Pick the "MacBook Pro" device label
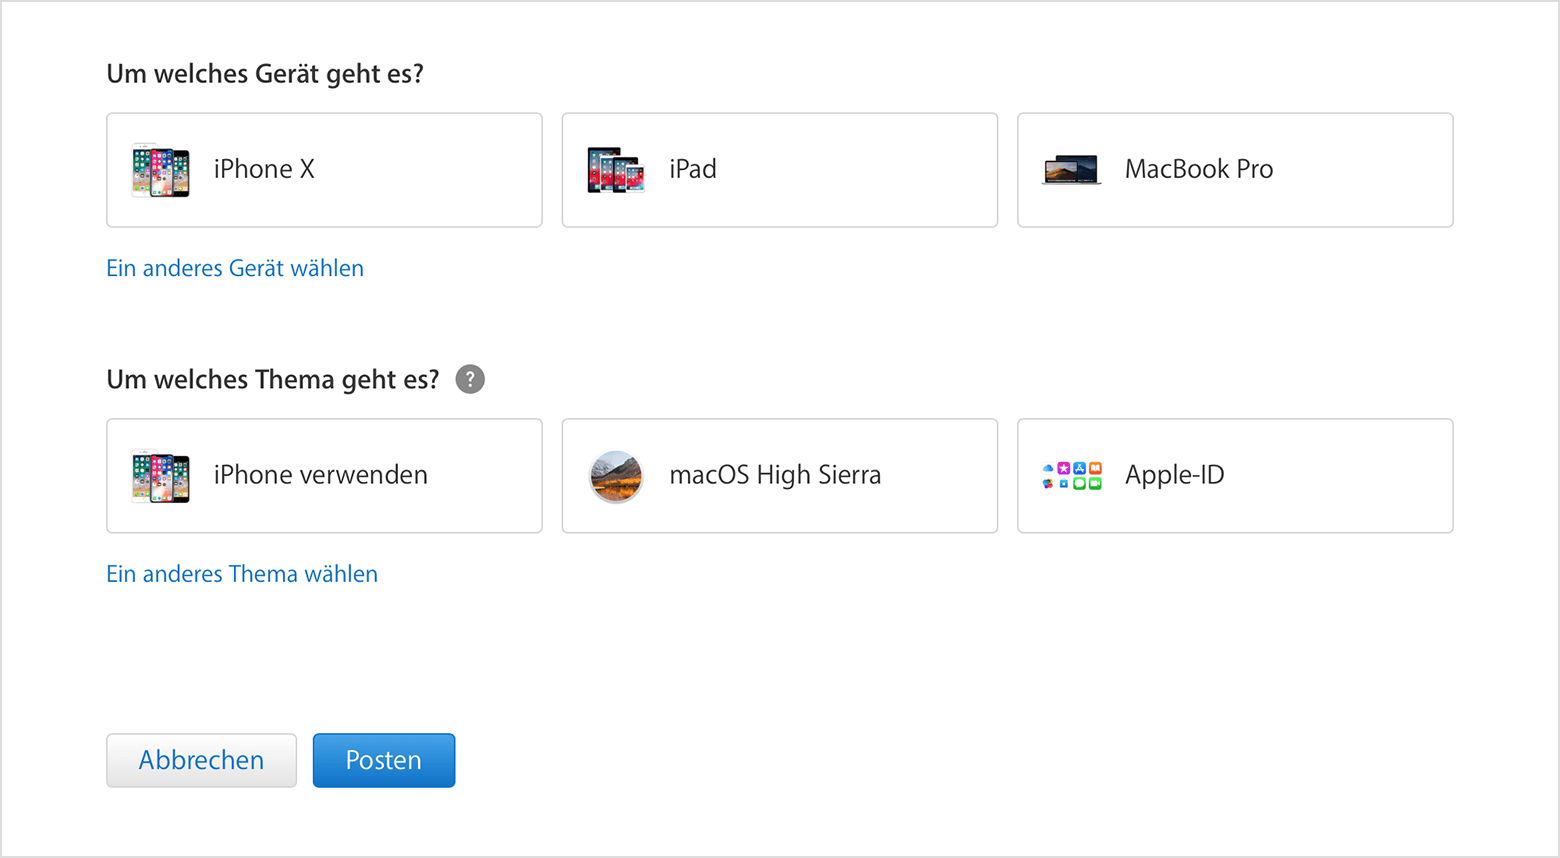The width and height of the screenshot is (1560, 858). click(1199, 170)
